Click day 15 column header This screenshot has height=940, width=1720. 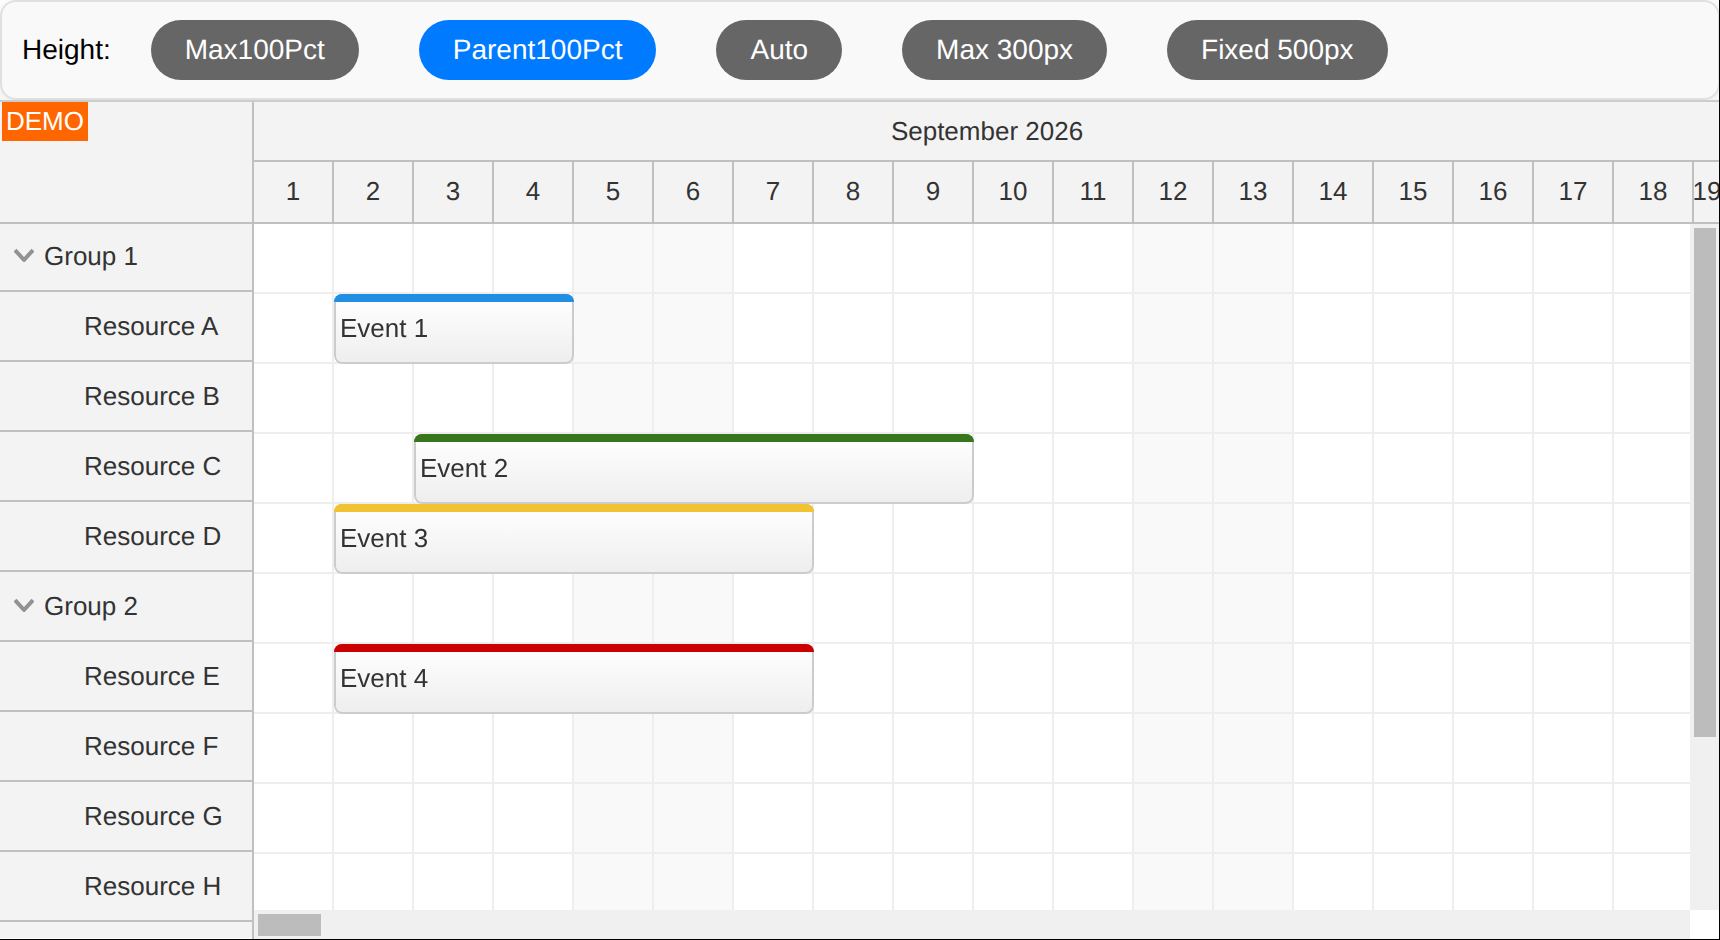click(1413, 192)
